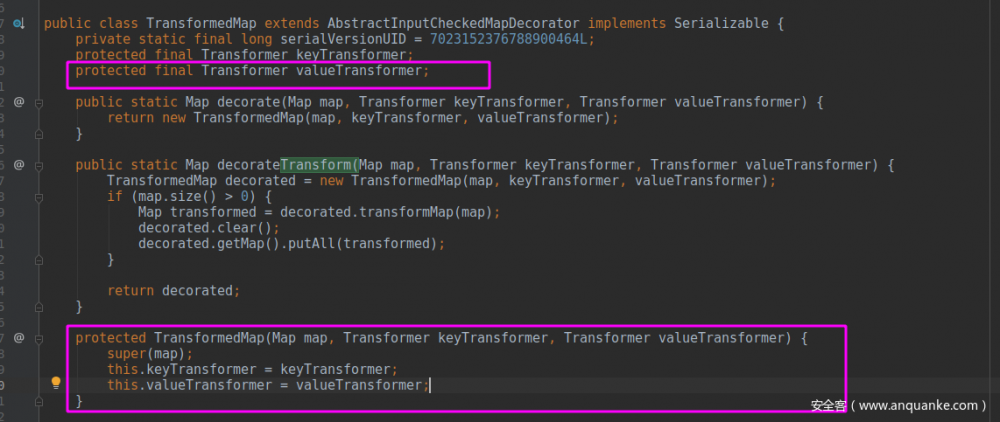The height and width of the screenshot is (422, 1000).
Task: Click the implements keyword in class declaration
Action: coord(627,24)
